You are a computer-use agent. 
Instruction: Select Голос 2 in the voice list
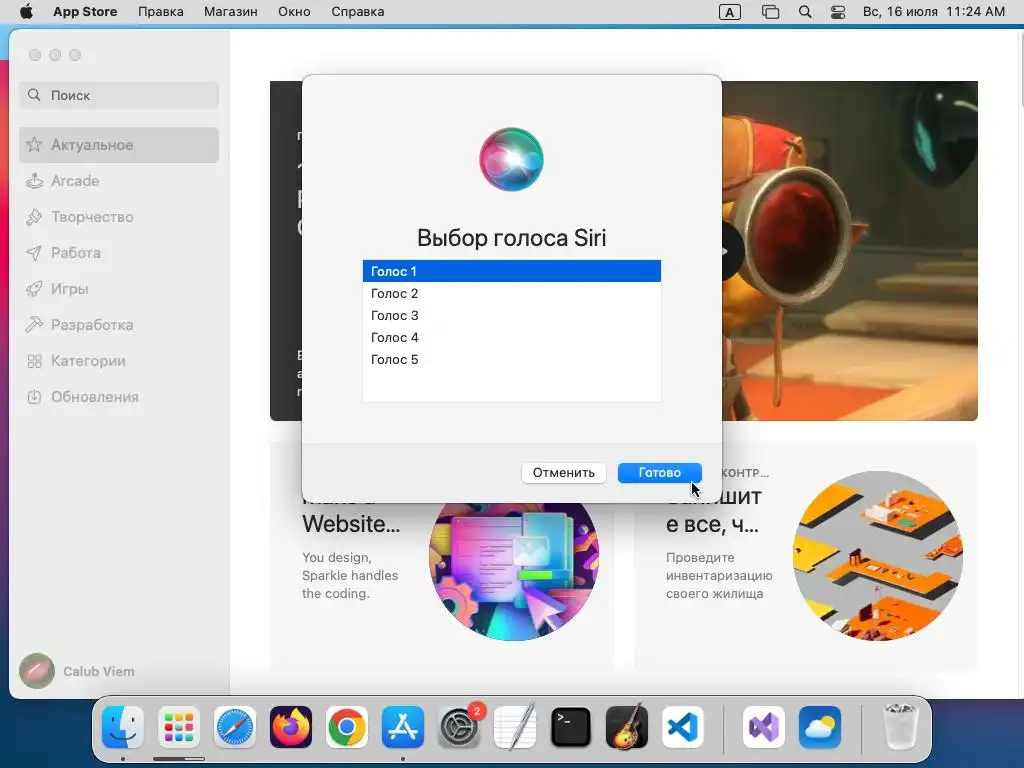click(511, 293)
